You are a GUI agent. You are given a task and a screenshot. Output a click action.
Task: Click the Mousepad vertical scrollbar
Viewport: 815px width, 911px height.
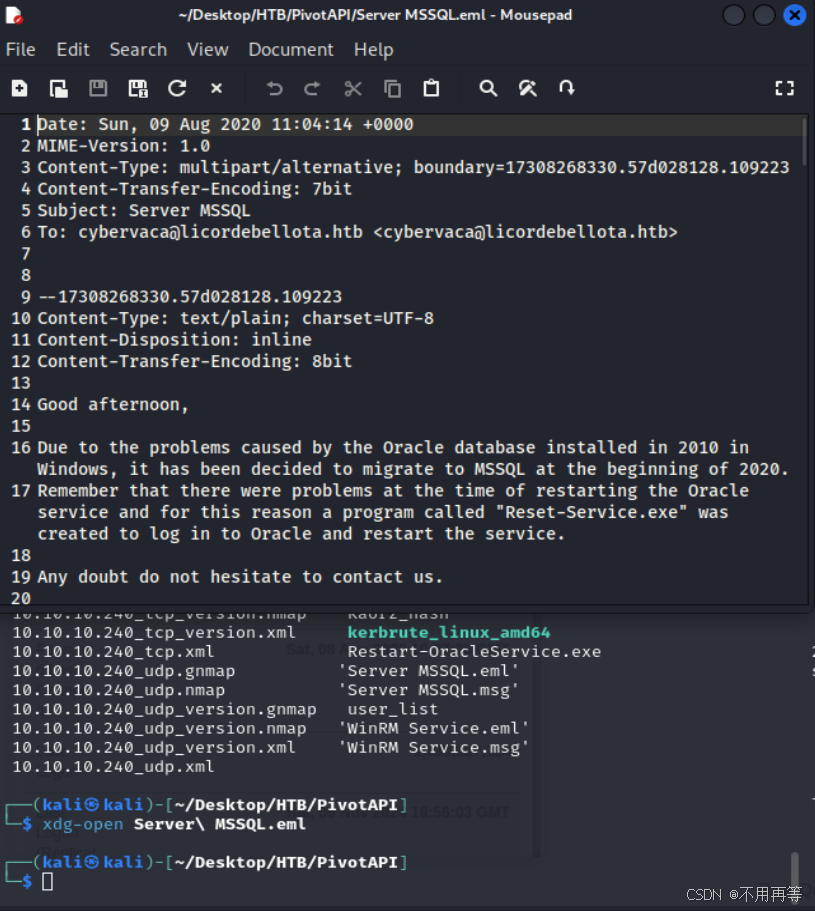804,142
